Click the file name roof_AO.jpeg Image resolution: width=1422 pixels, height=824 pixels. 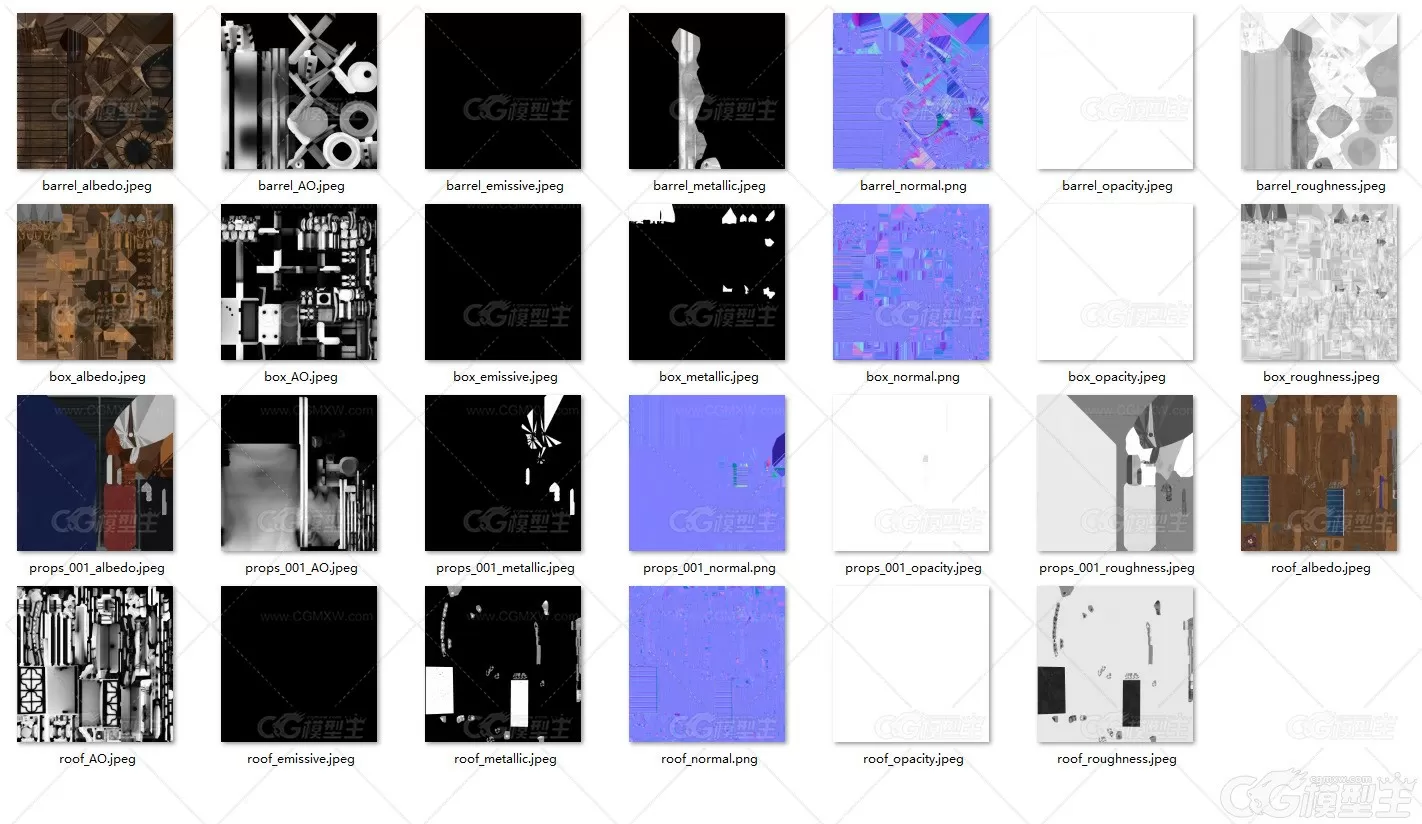click(97, 759)
